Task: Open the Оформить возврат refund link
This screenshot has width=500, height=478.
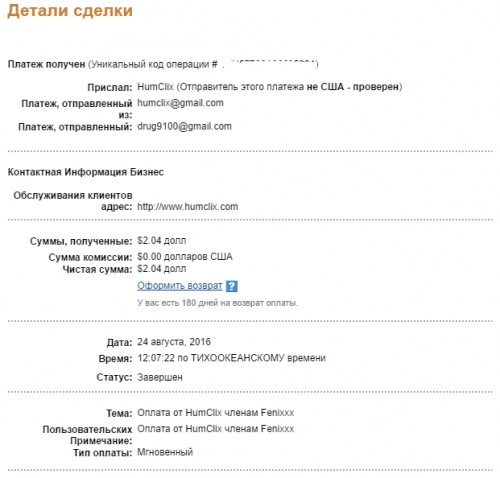Action: coord(180,286)
